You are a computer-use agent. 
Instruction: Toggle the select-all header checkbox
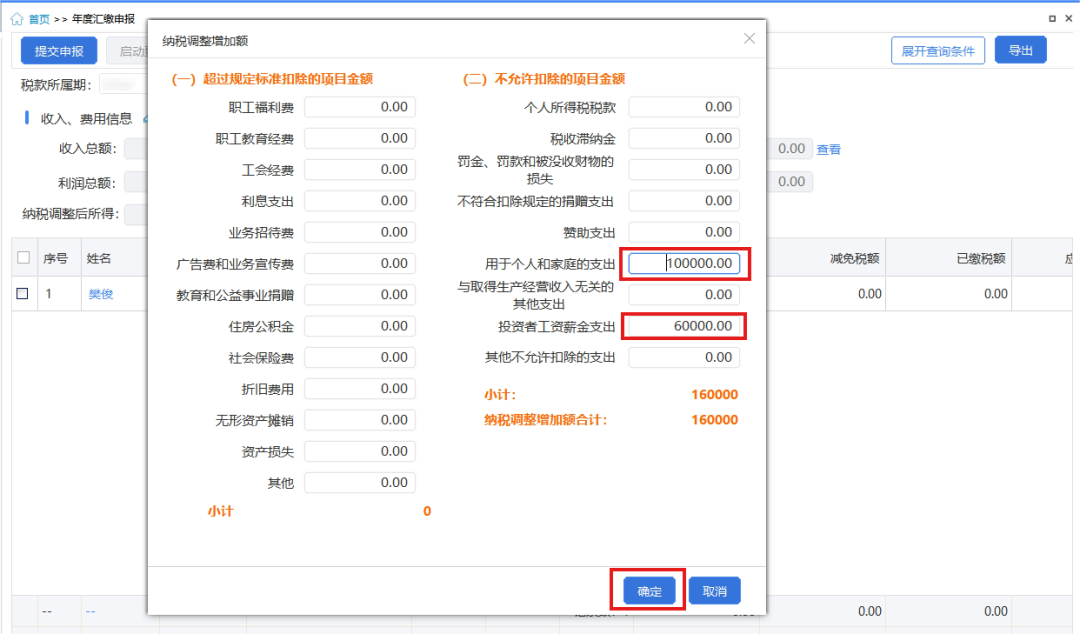(x=23, y=258)
